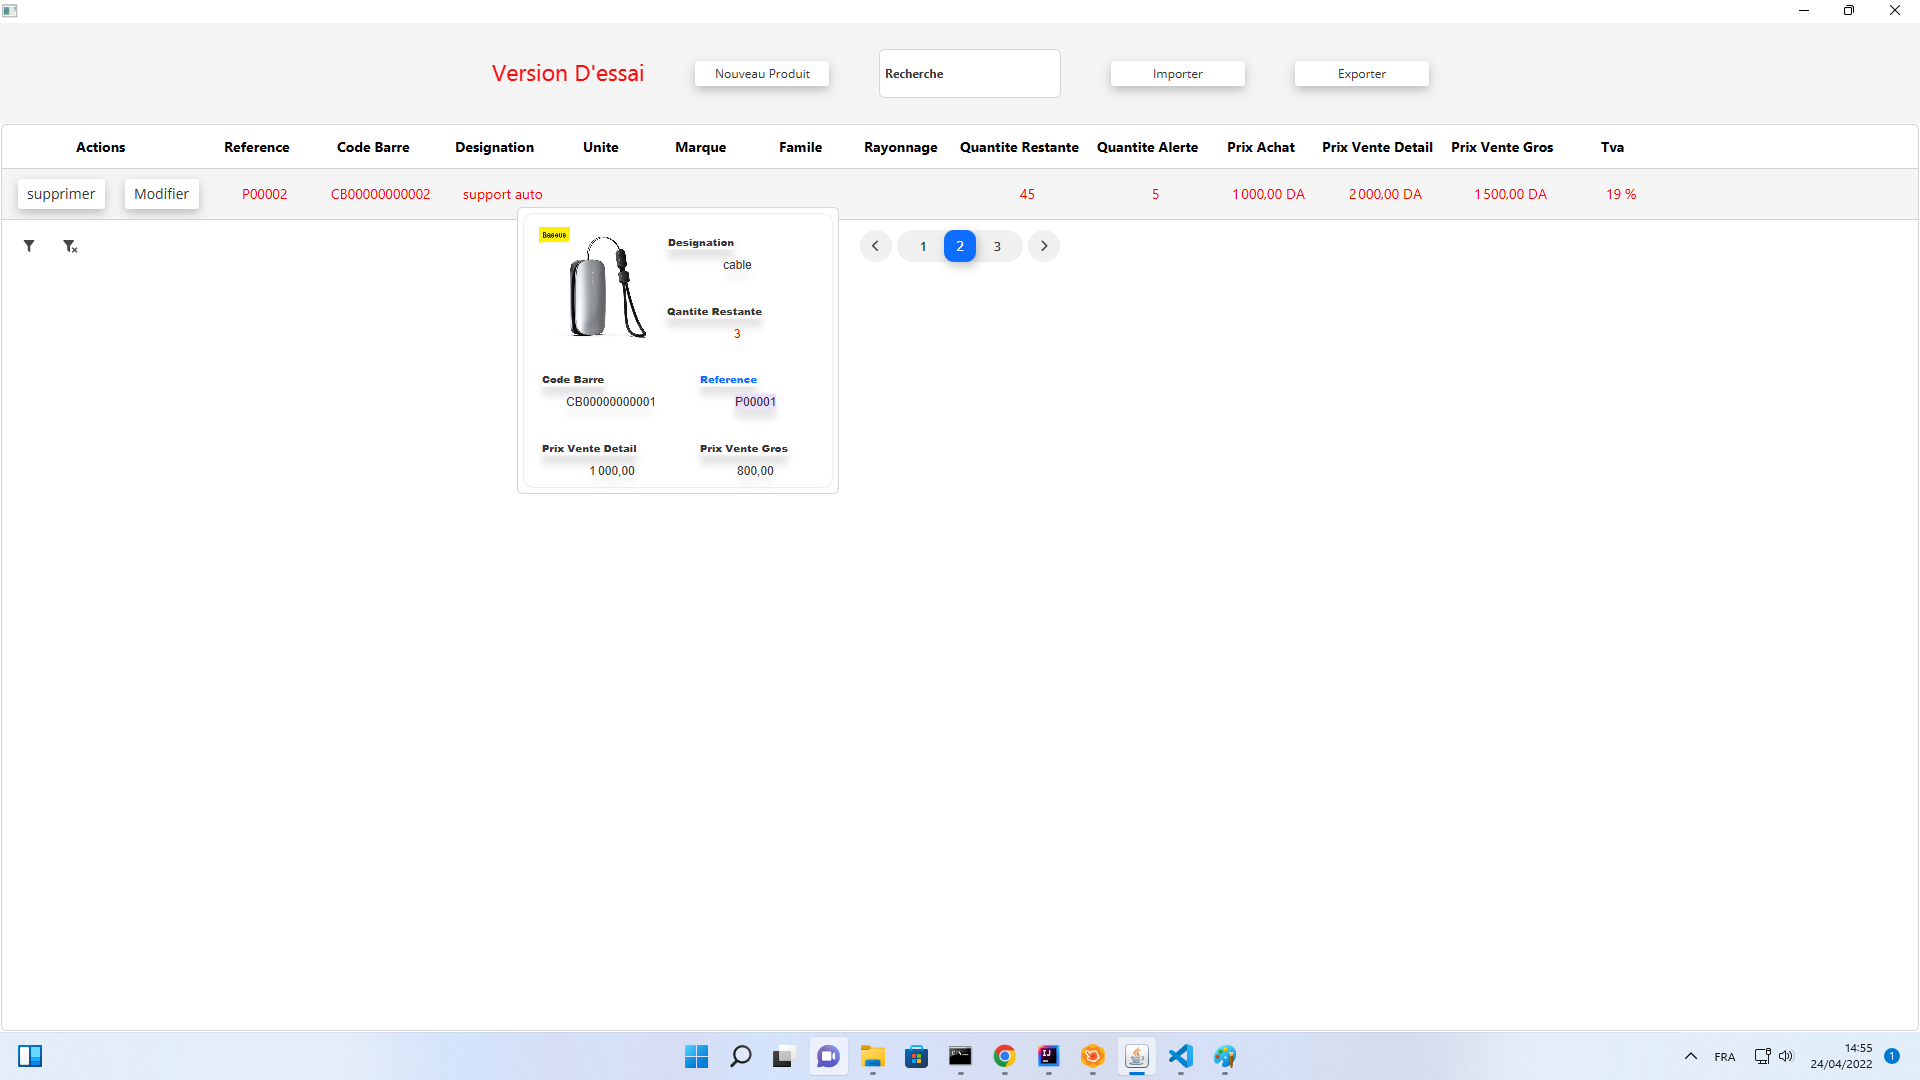Click the Recherche search field
This screenshot has width=1920, height=1080.
(969, 73)
